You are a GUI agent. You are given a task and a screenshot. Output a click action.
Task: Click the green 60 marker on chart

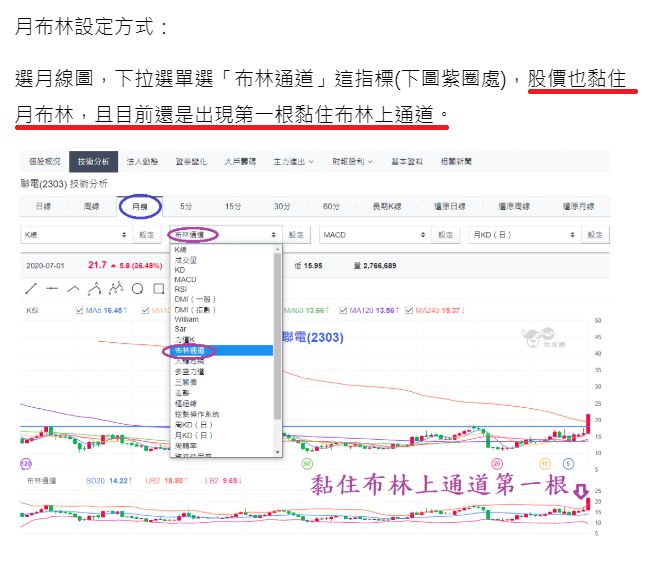(x=307, y=463)
